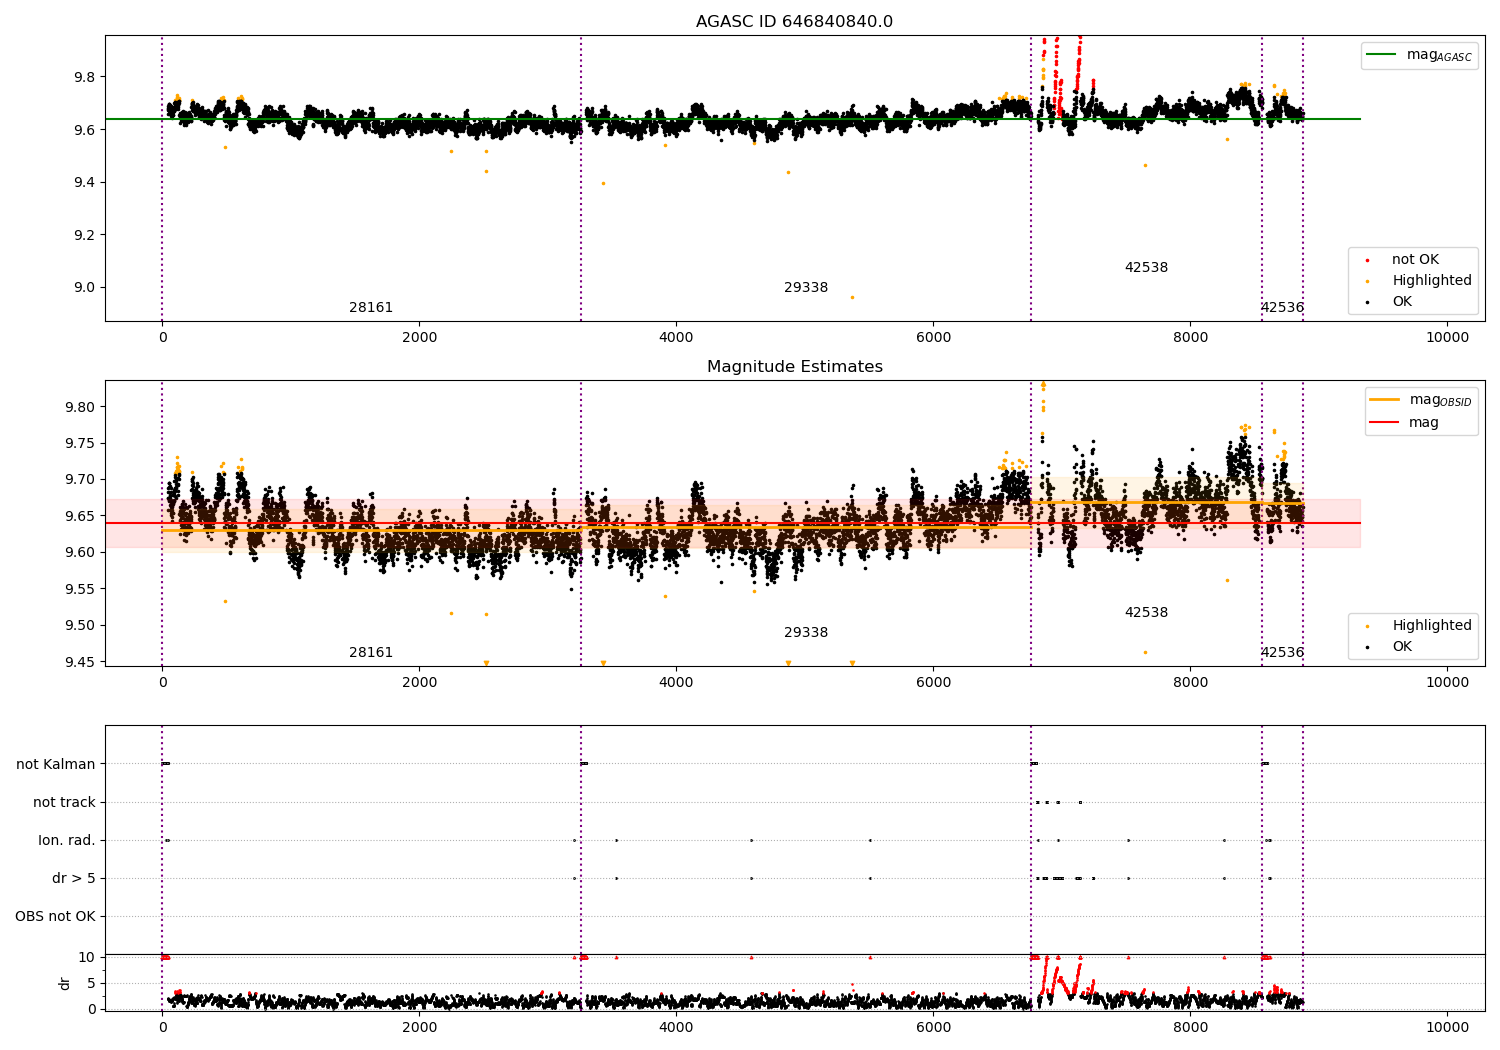Click obsid label 28161 in the AGASC ID plot

click(x=371, y=308)
